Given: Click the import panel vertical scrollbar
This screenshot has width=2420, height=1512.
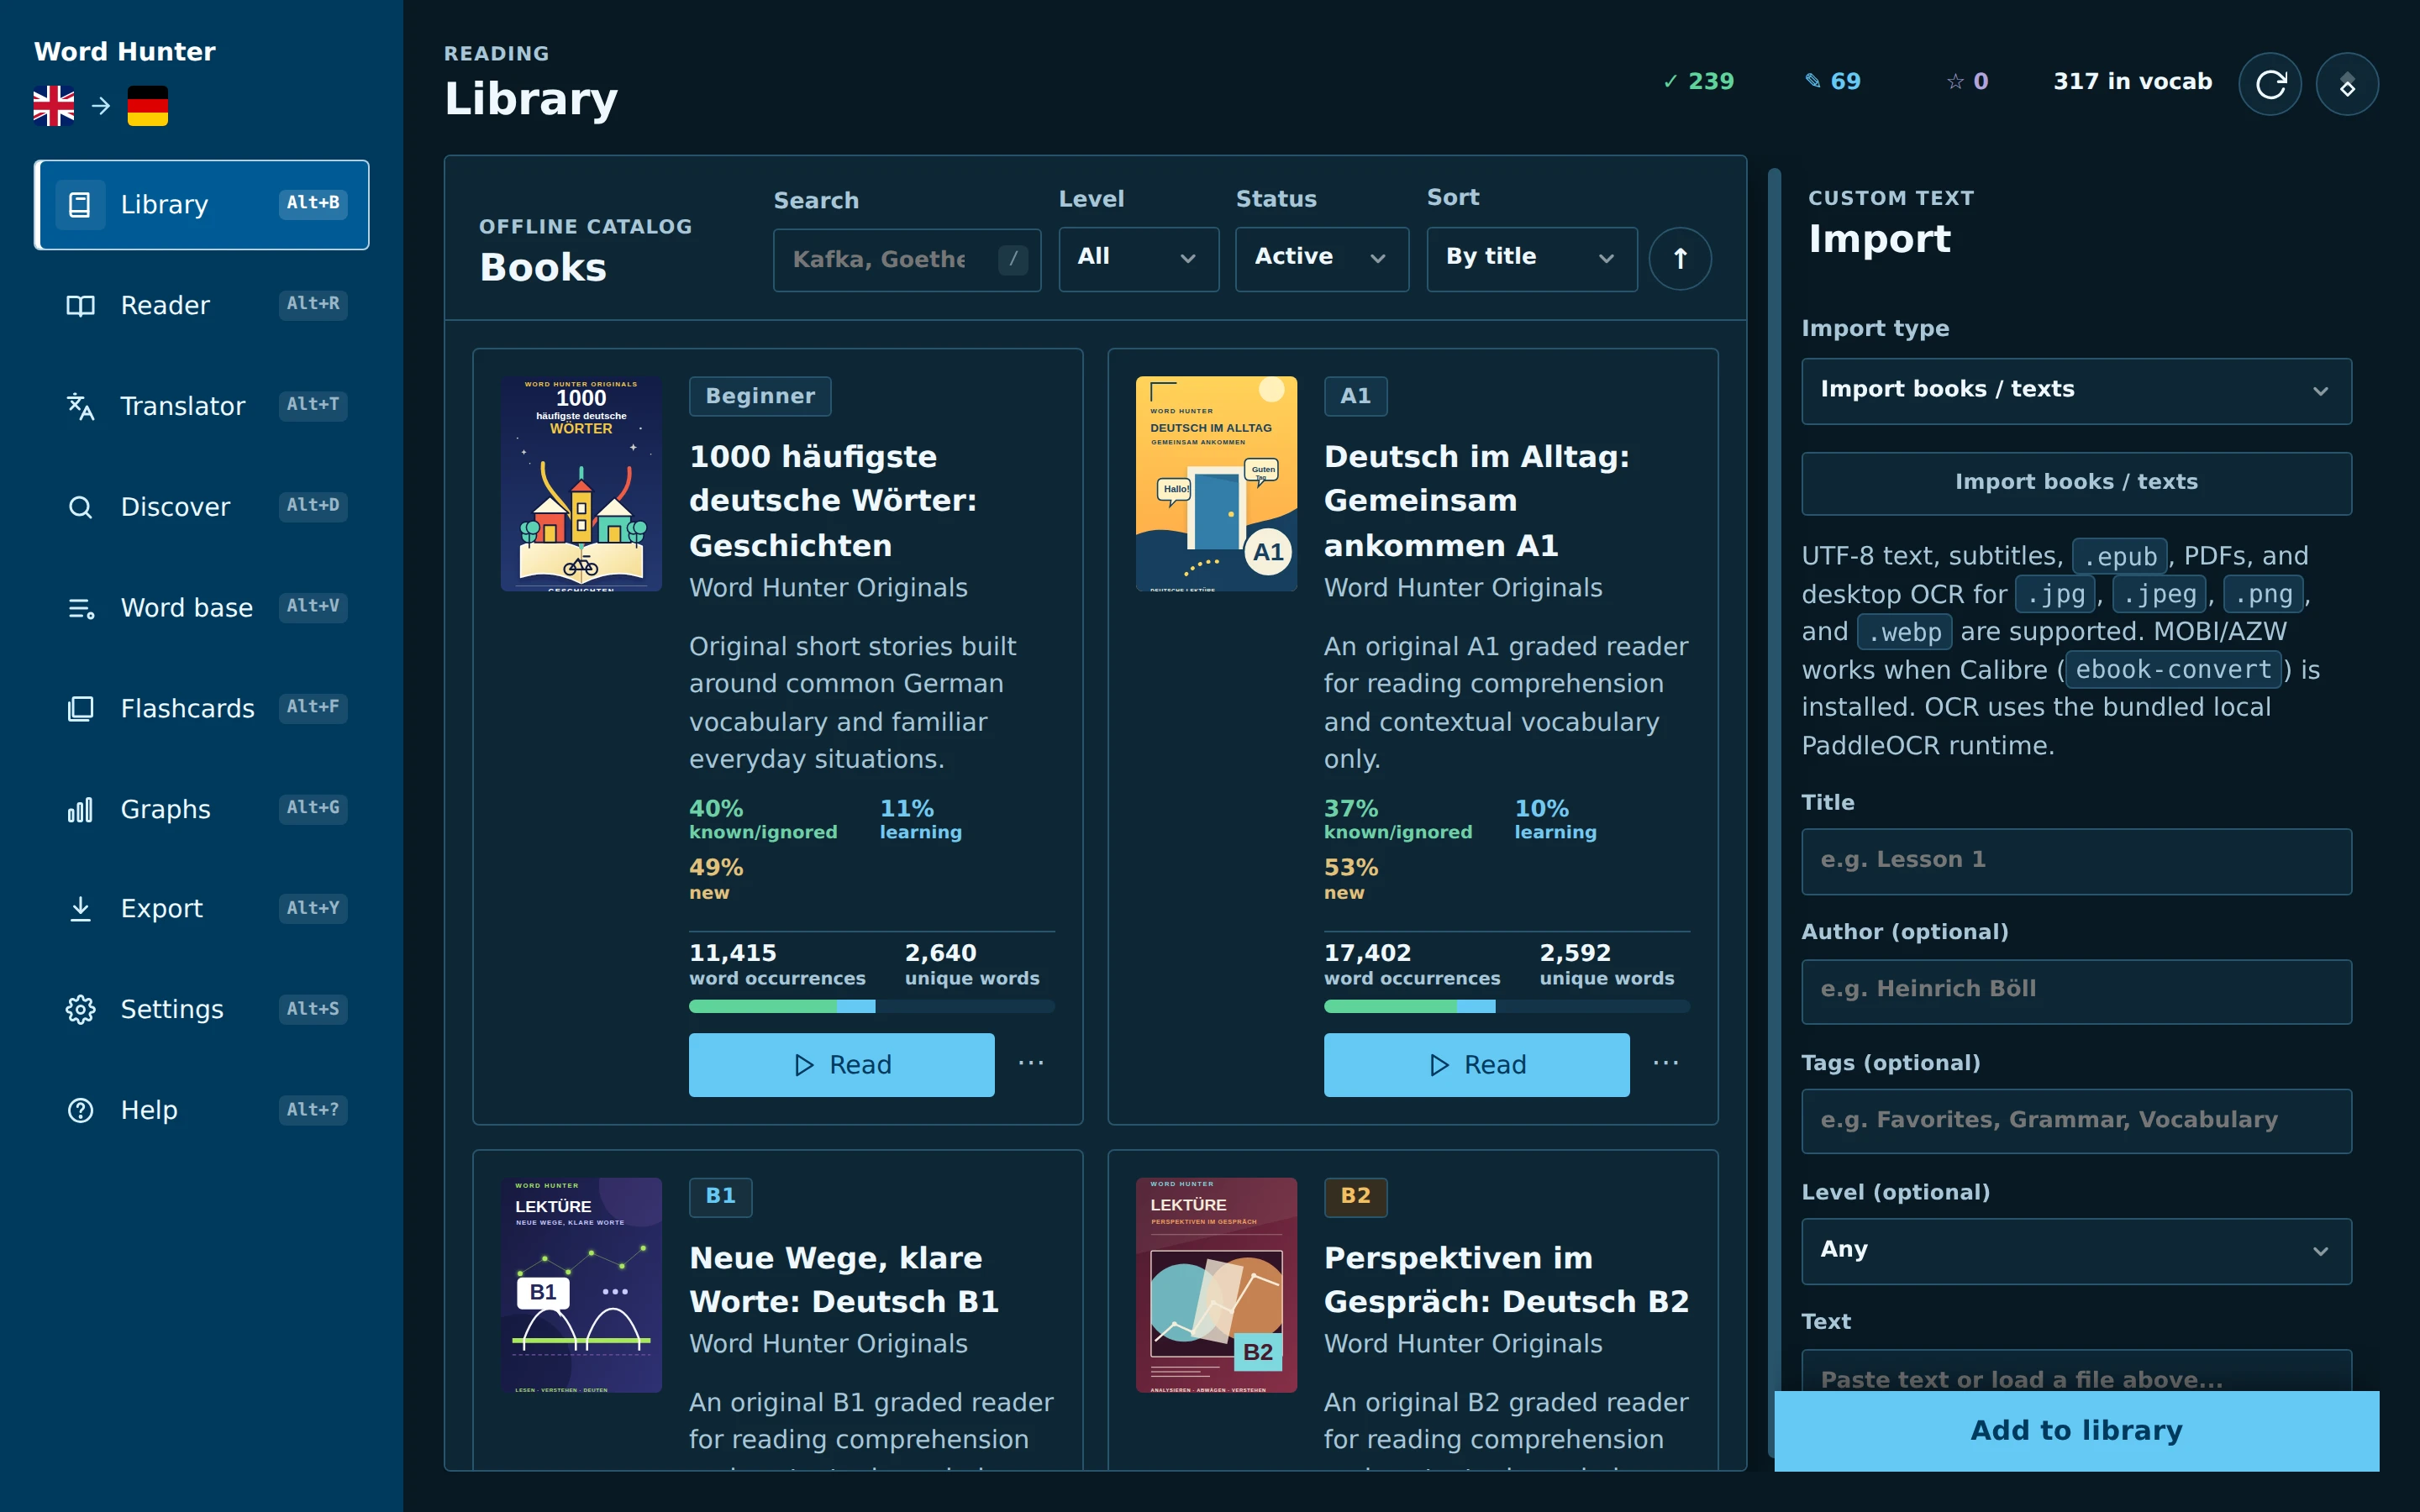Looking at the screenshot, I should (x=1775, y=813).
